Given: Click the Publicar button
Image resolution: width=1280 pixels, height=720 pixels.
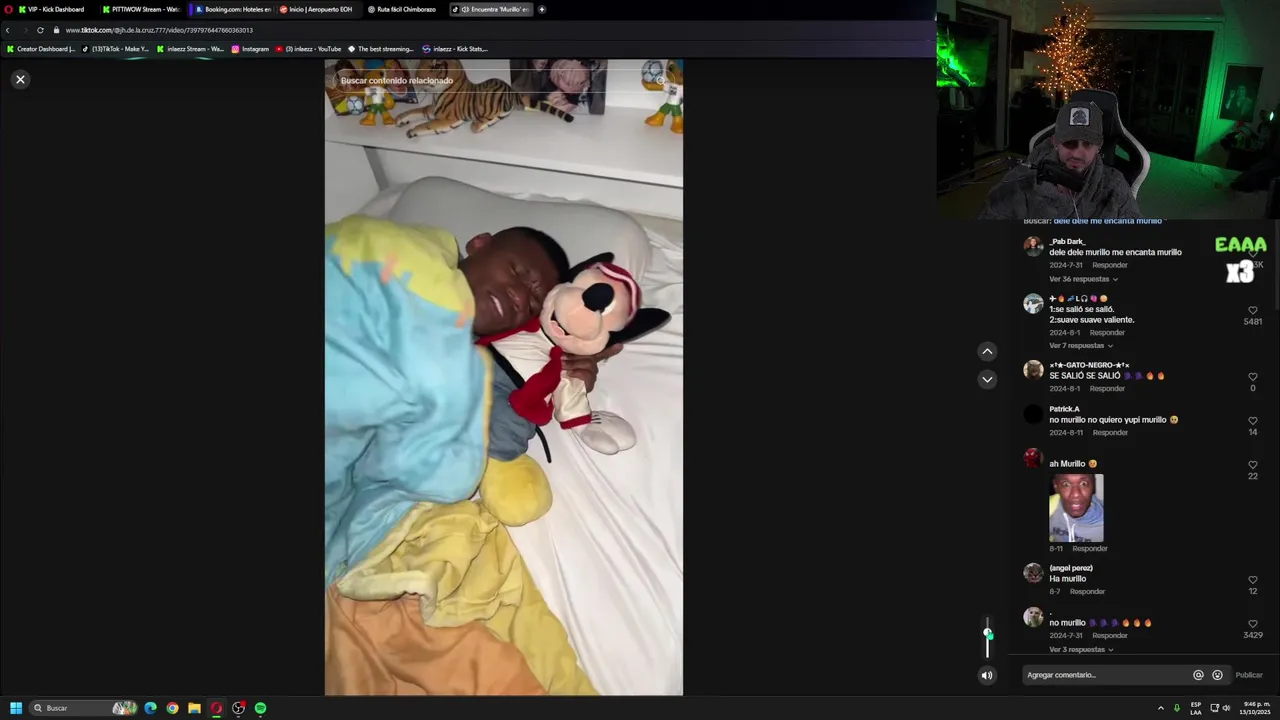Looking at the screenshot, I should coord(1249,675).
